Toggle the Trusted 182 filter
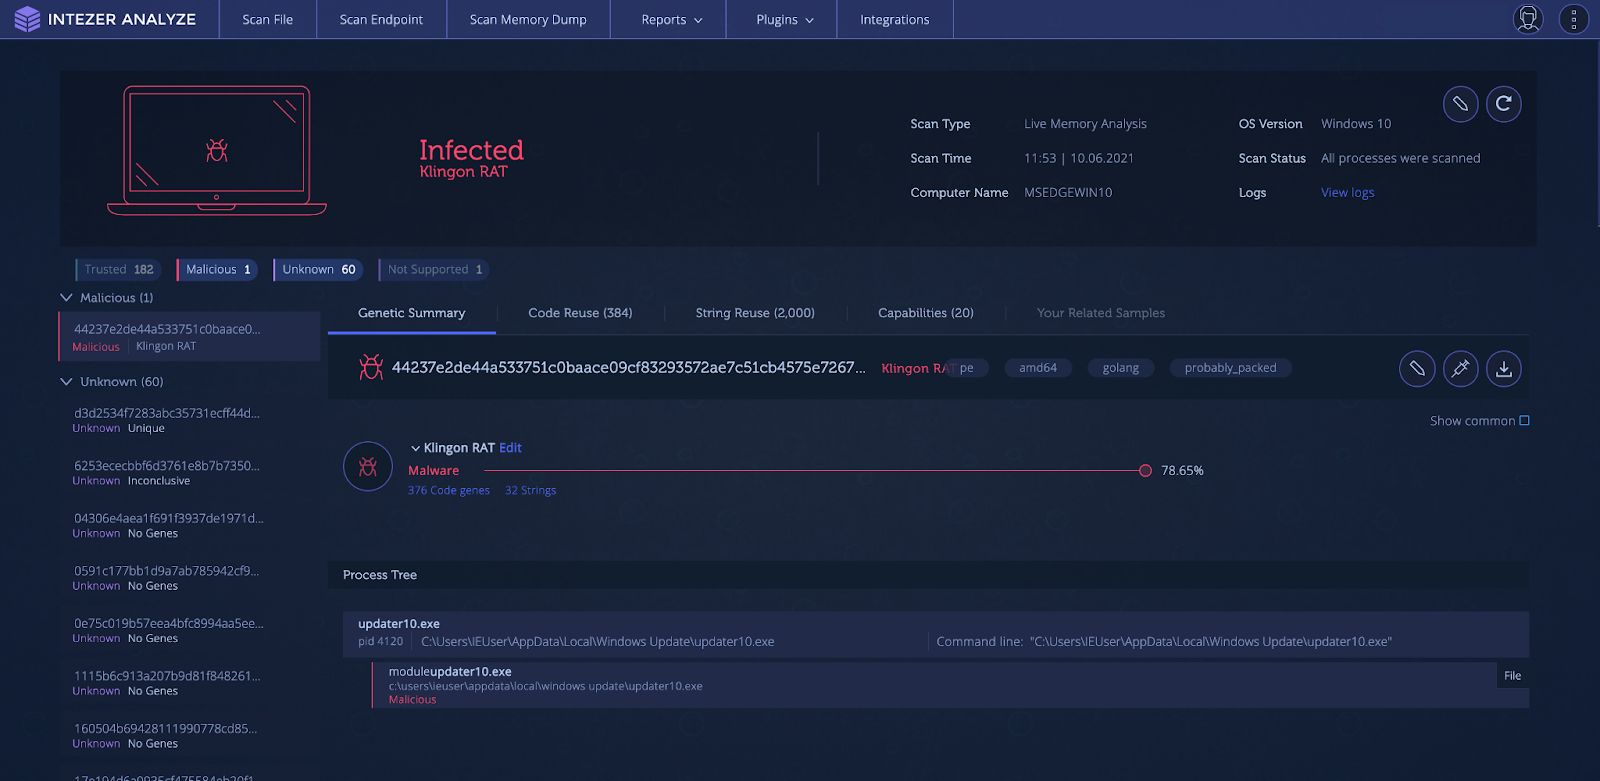Image resolution: width=1600 pixels, height=781 pixels. [119, 270]
